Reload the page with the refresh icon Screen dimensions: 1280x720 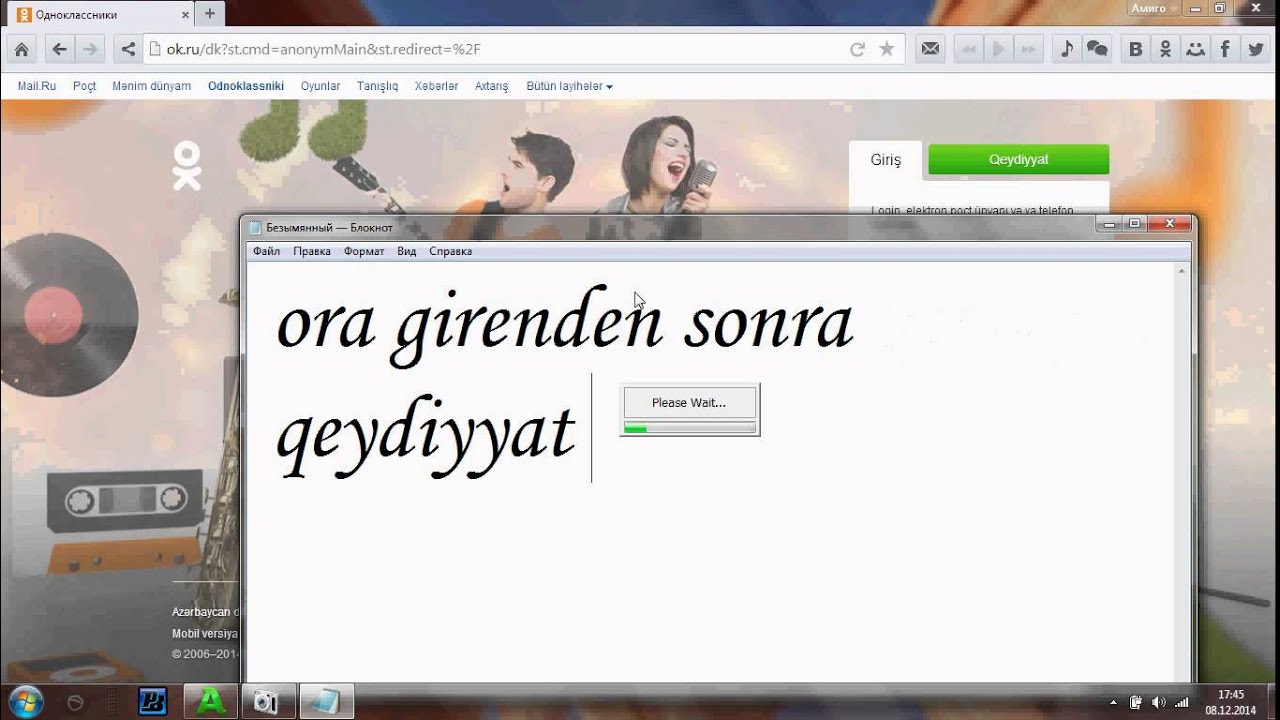pyautogui.click(x=857, y=49)
